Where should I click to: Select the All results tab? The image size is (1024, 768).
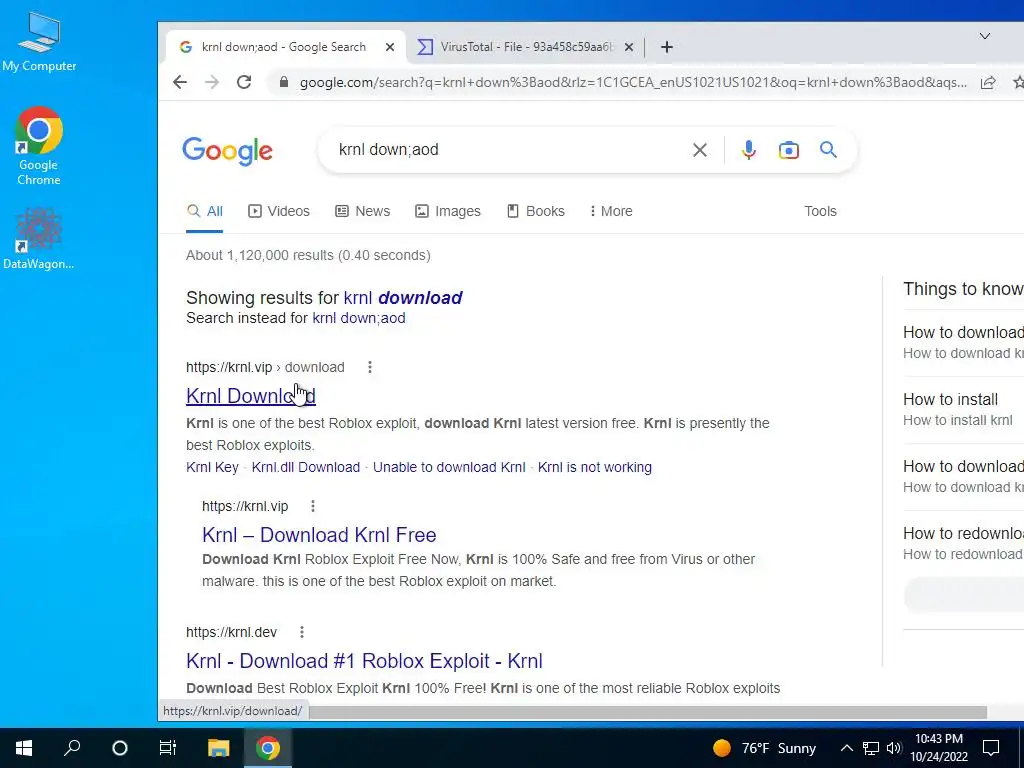coord(204,211)
